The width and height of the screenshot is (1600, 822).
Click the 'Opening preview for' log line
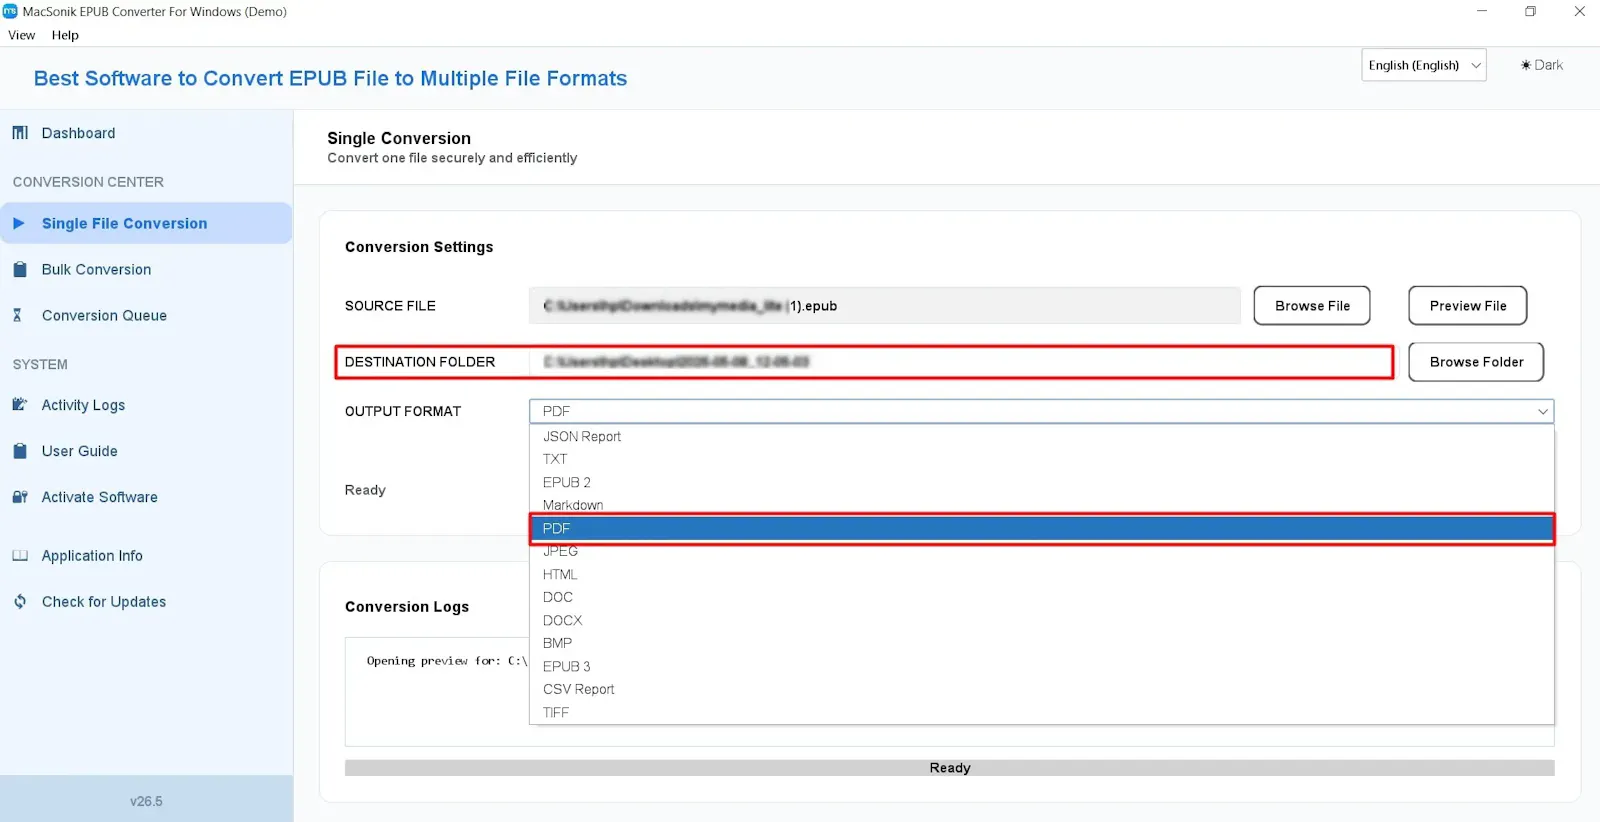[x=446, y=661]
